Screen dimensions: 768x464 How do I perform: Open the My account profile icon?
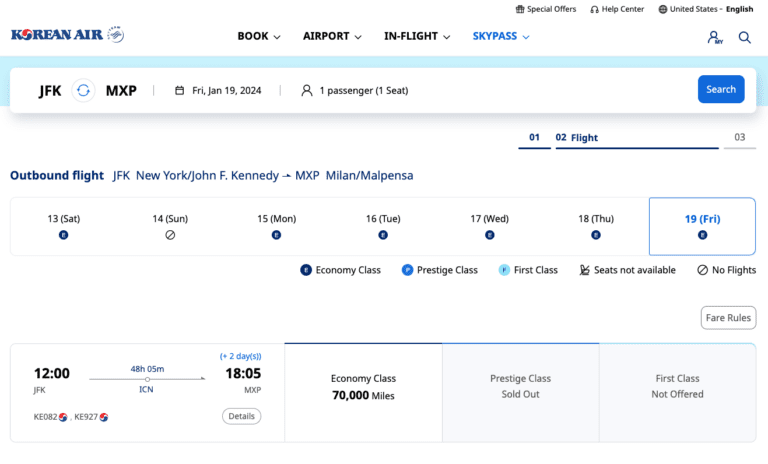(x=714, y=37)
